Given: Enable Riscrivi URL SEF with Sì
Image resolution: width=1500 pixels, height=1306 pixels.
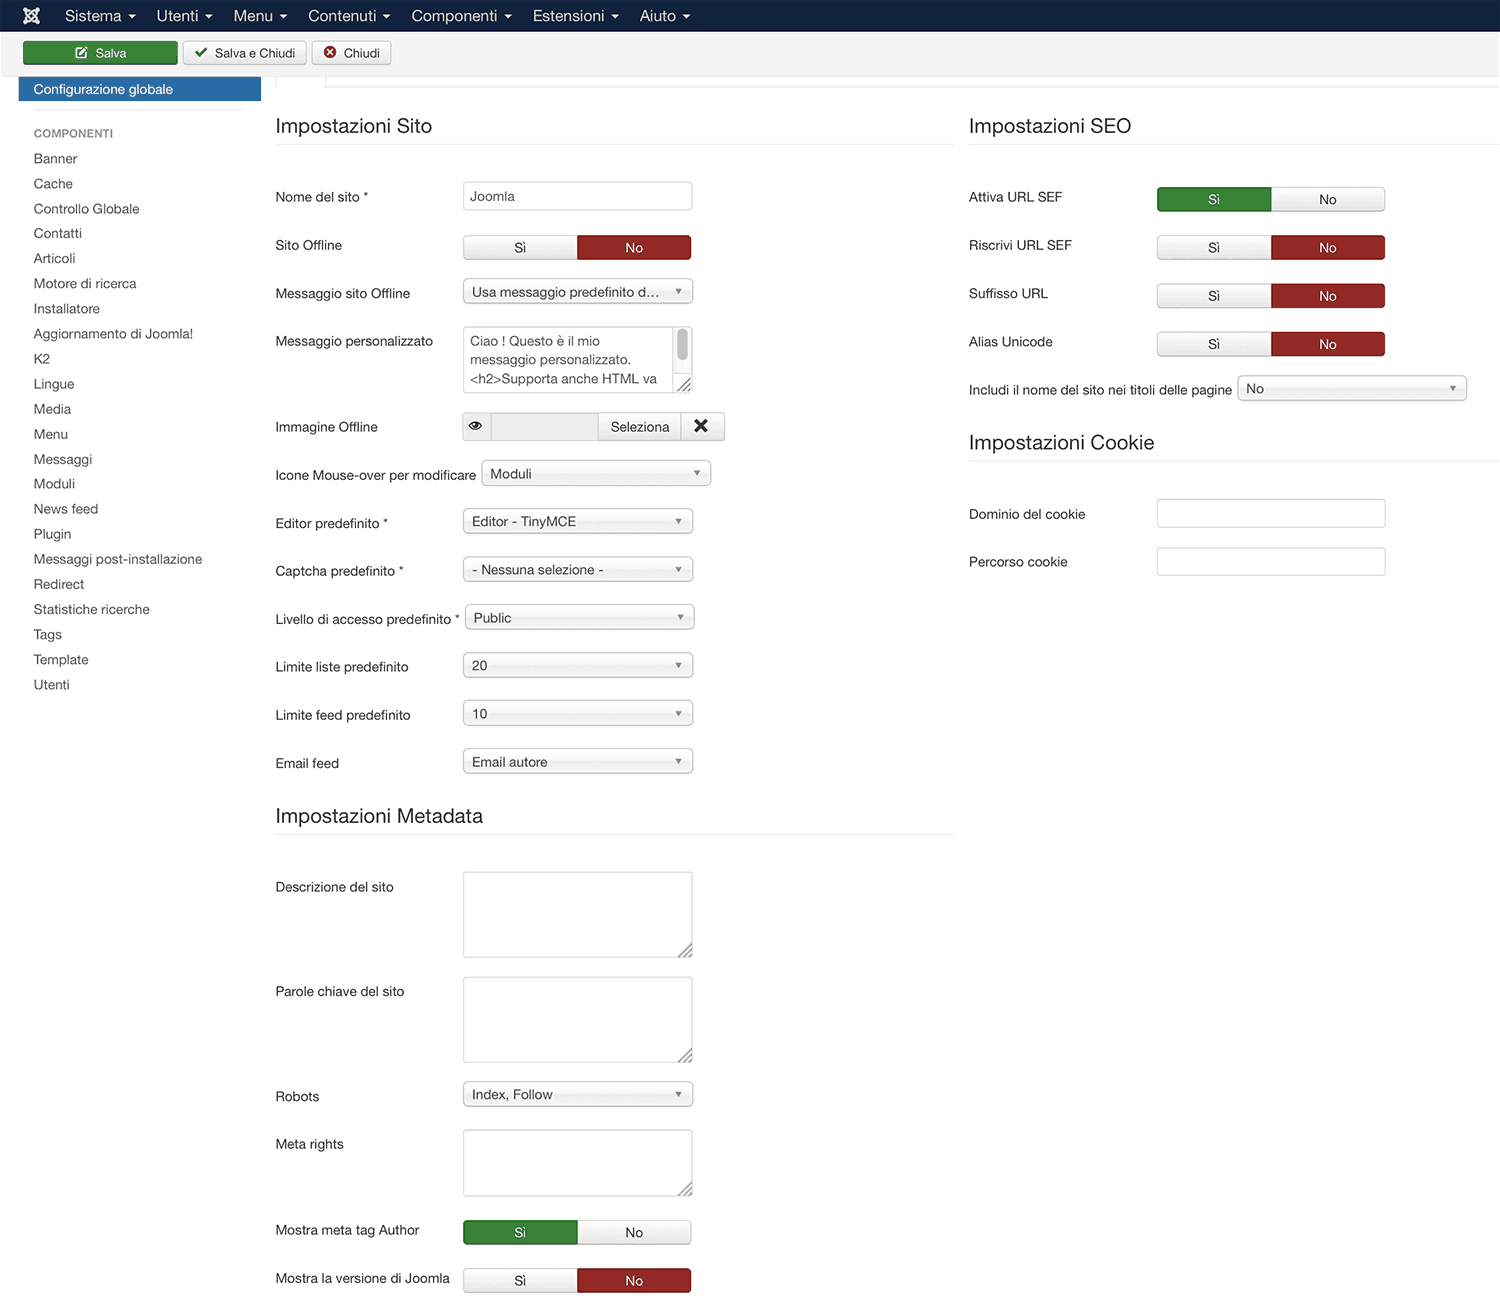Looking at the screenshot, I should click(x=1213, y=248).
